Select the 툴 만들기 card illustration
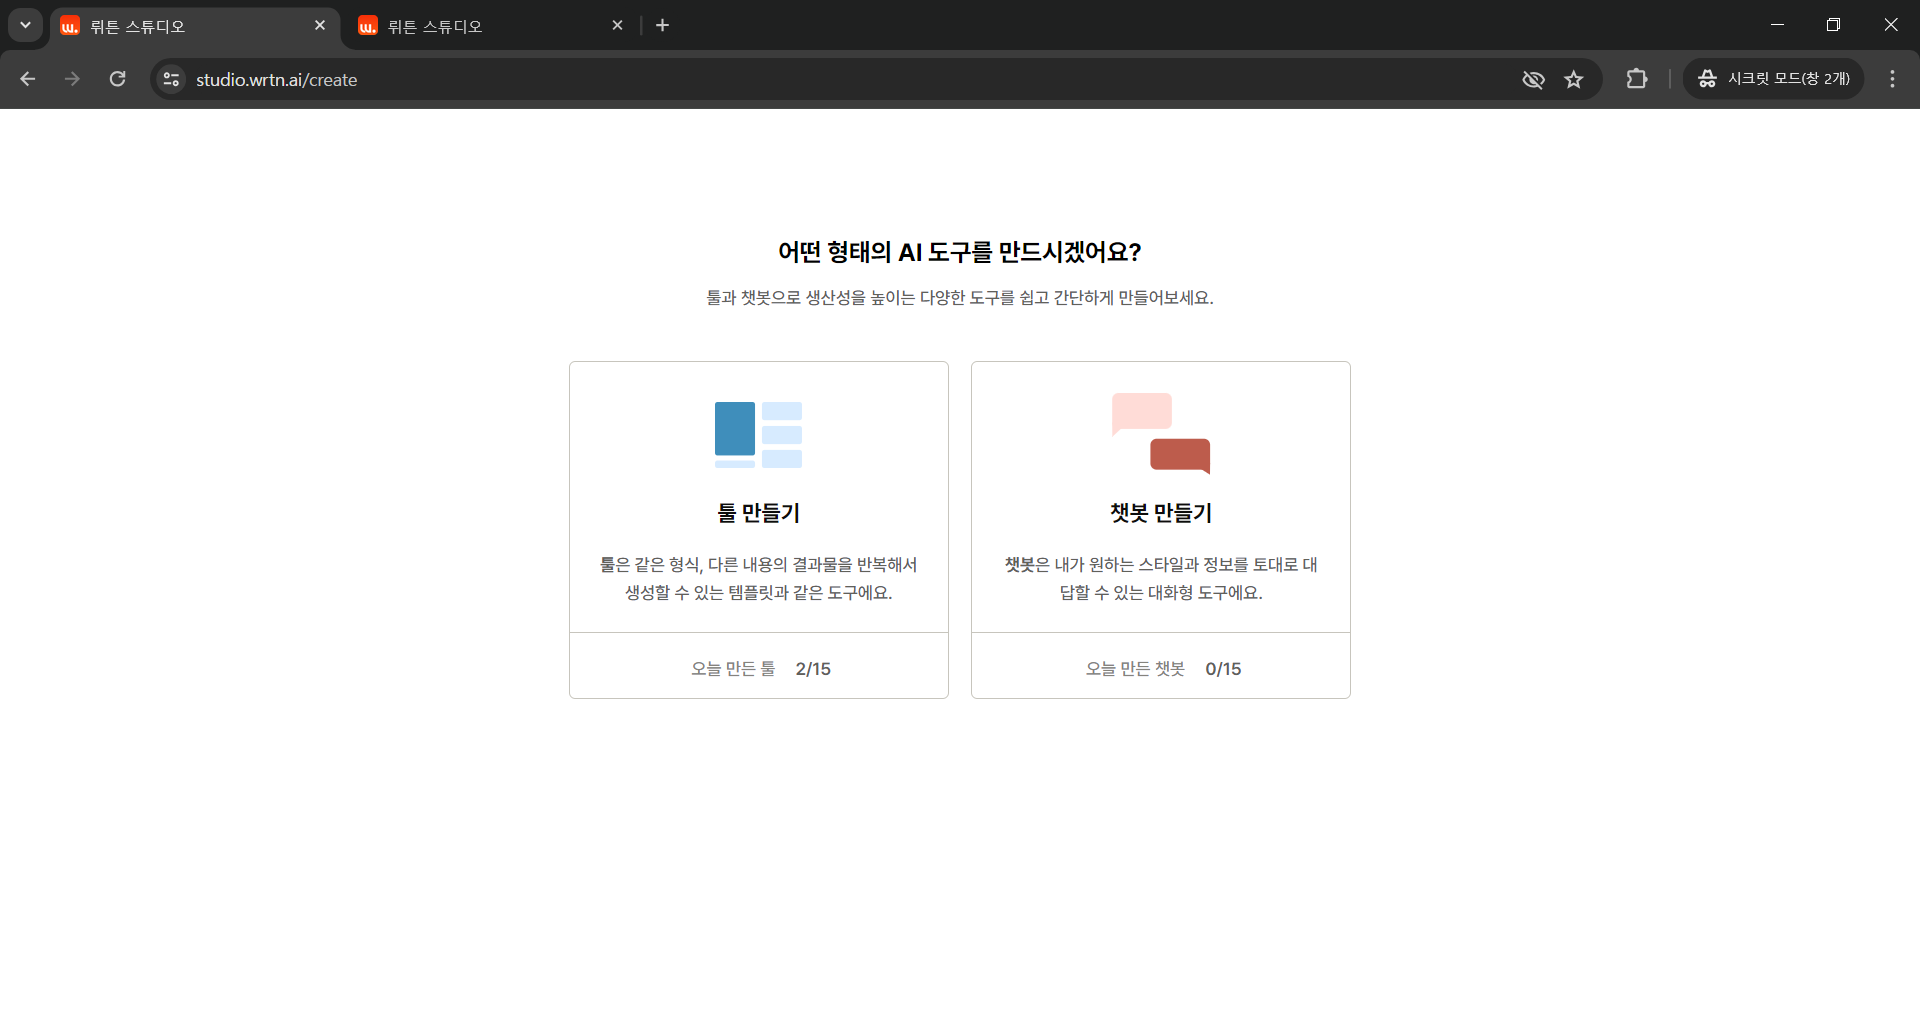The height and width of the screenshot is (1030, 1920). [758, 435]
